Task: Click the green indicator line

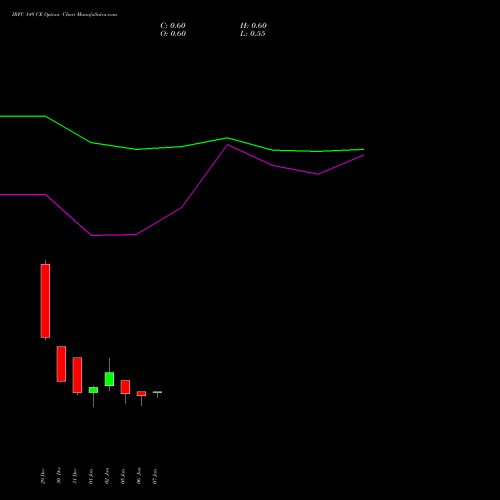Action: [x=182, y=146]
